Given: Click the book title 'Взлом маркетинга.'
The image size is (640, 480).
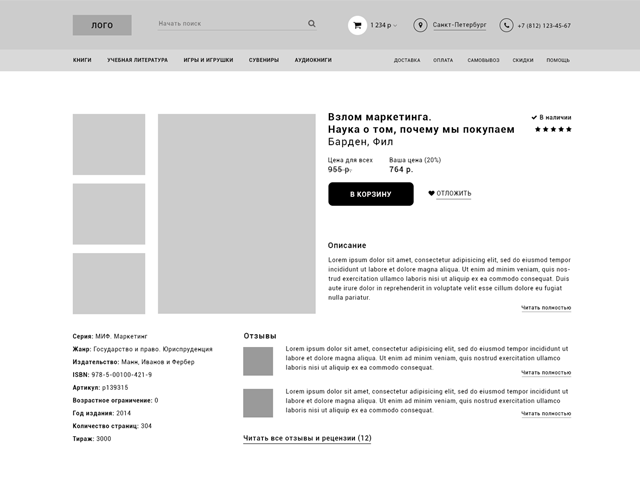Looking at the screenshot, I should click(380, 117).
